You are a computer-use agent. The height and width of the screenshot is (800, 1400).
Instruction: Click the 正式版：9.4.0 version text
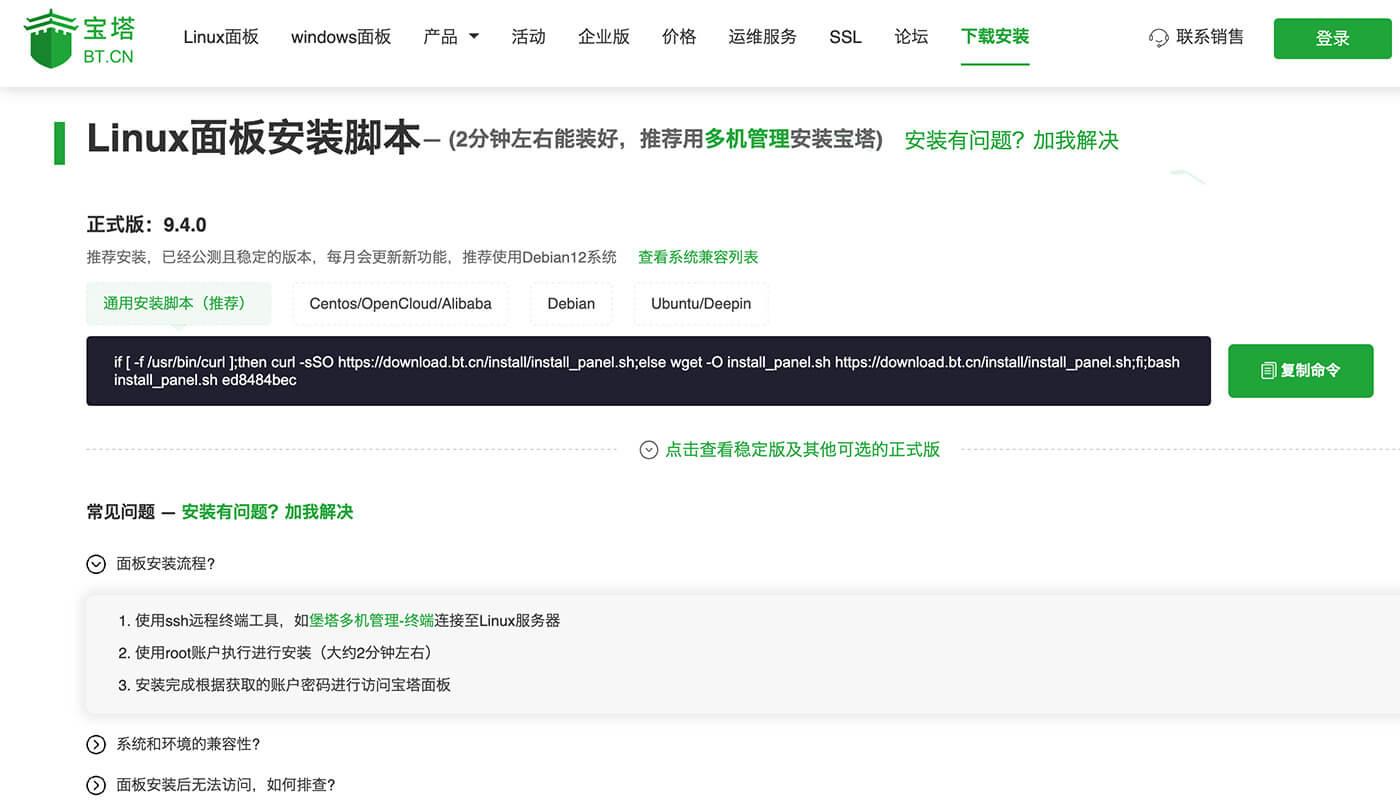point(147,224)
